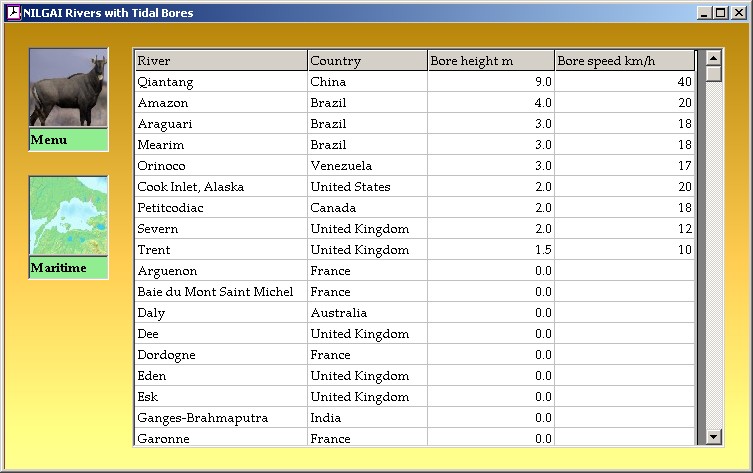Sort by the River column header
753x473 pixels.
(x=220, y=61)
